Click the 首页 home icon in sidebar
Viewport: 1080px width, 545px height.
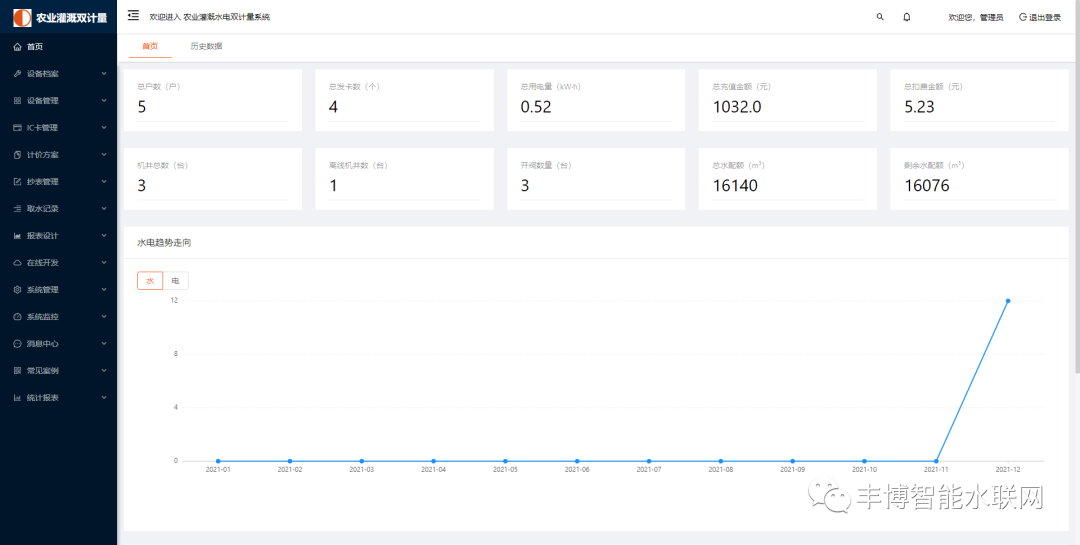[17, 47]
